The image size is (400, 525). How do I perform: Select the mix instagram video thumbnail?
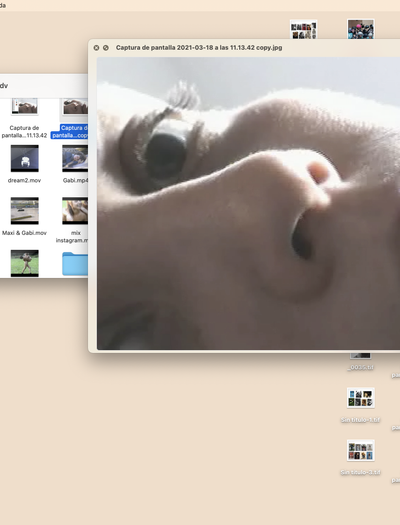pos(75,211)
